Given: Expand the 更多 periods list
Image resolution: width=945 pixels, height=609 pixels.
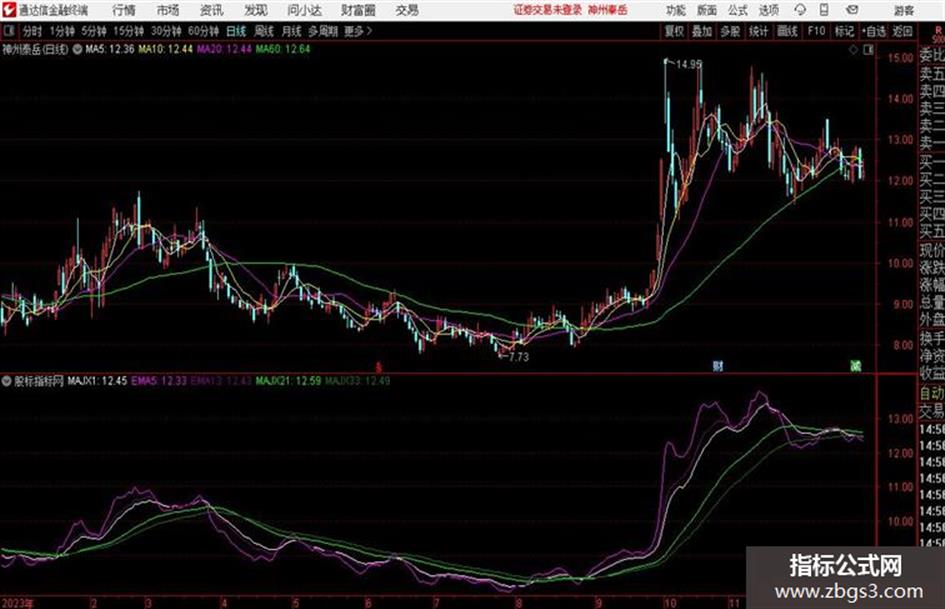Looking at the screenshot, I should [x=358, y=31].
